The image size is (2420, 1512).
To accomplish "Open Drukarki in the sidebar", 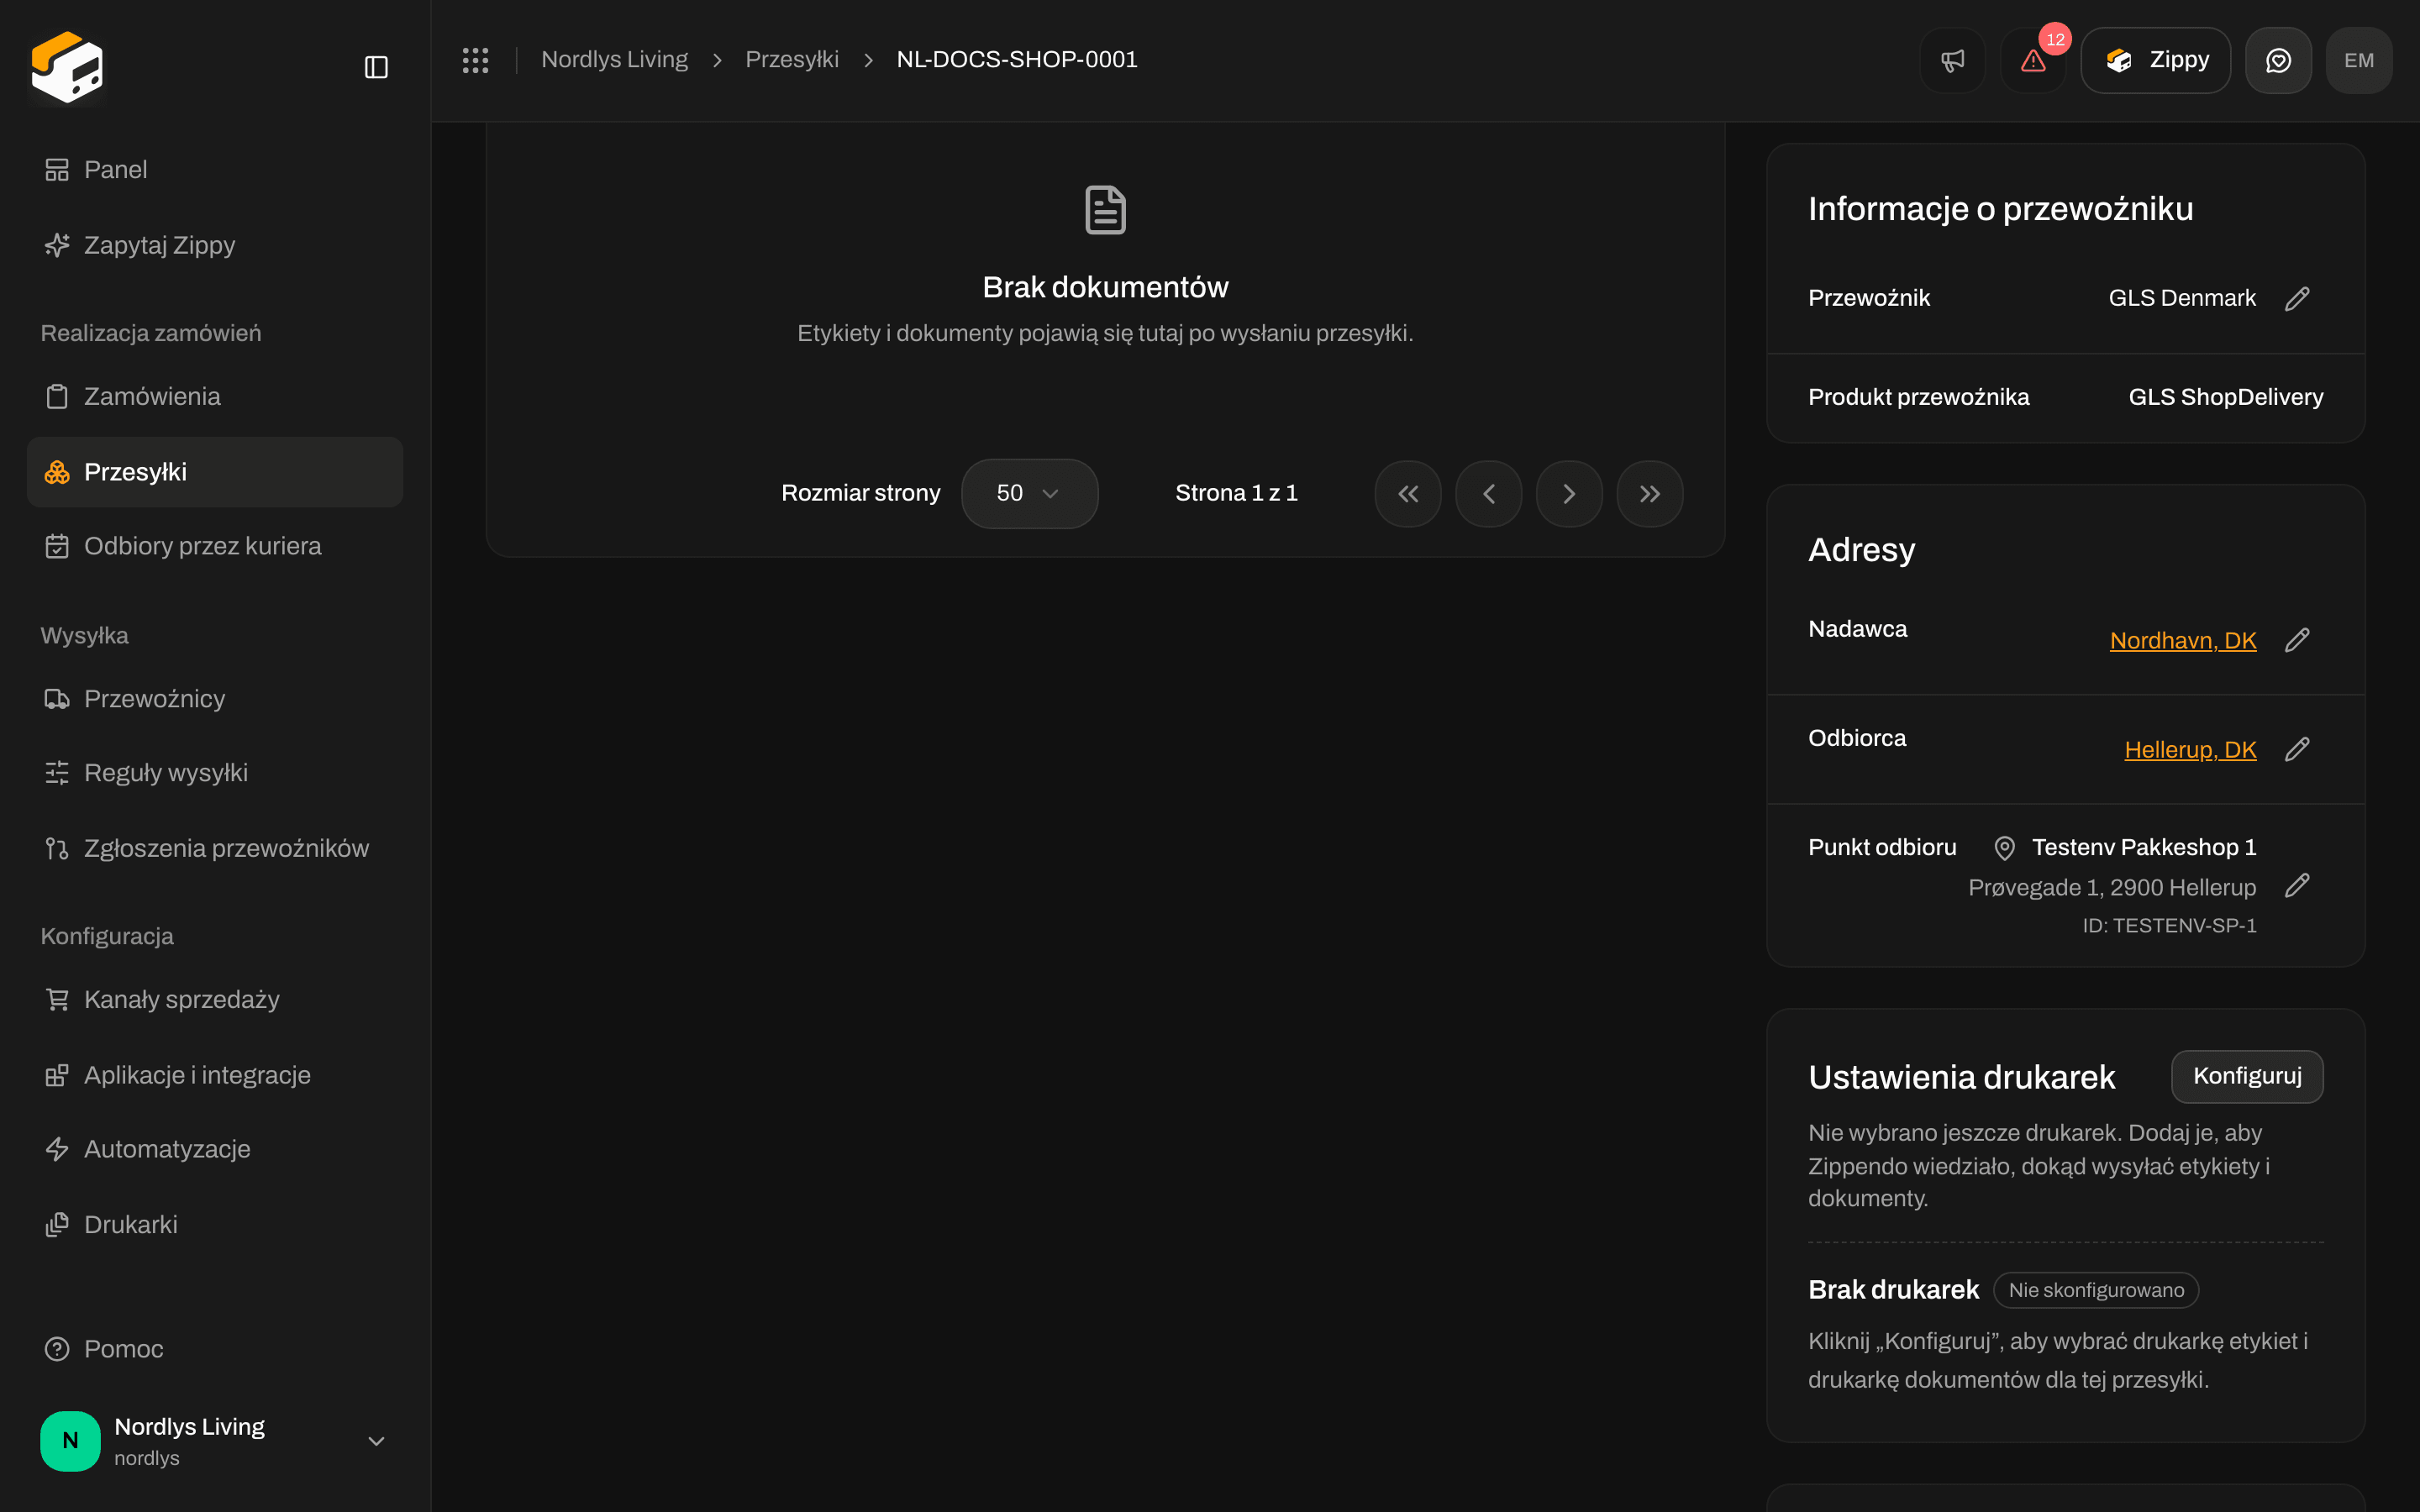I will click(x=215, y=1224).
